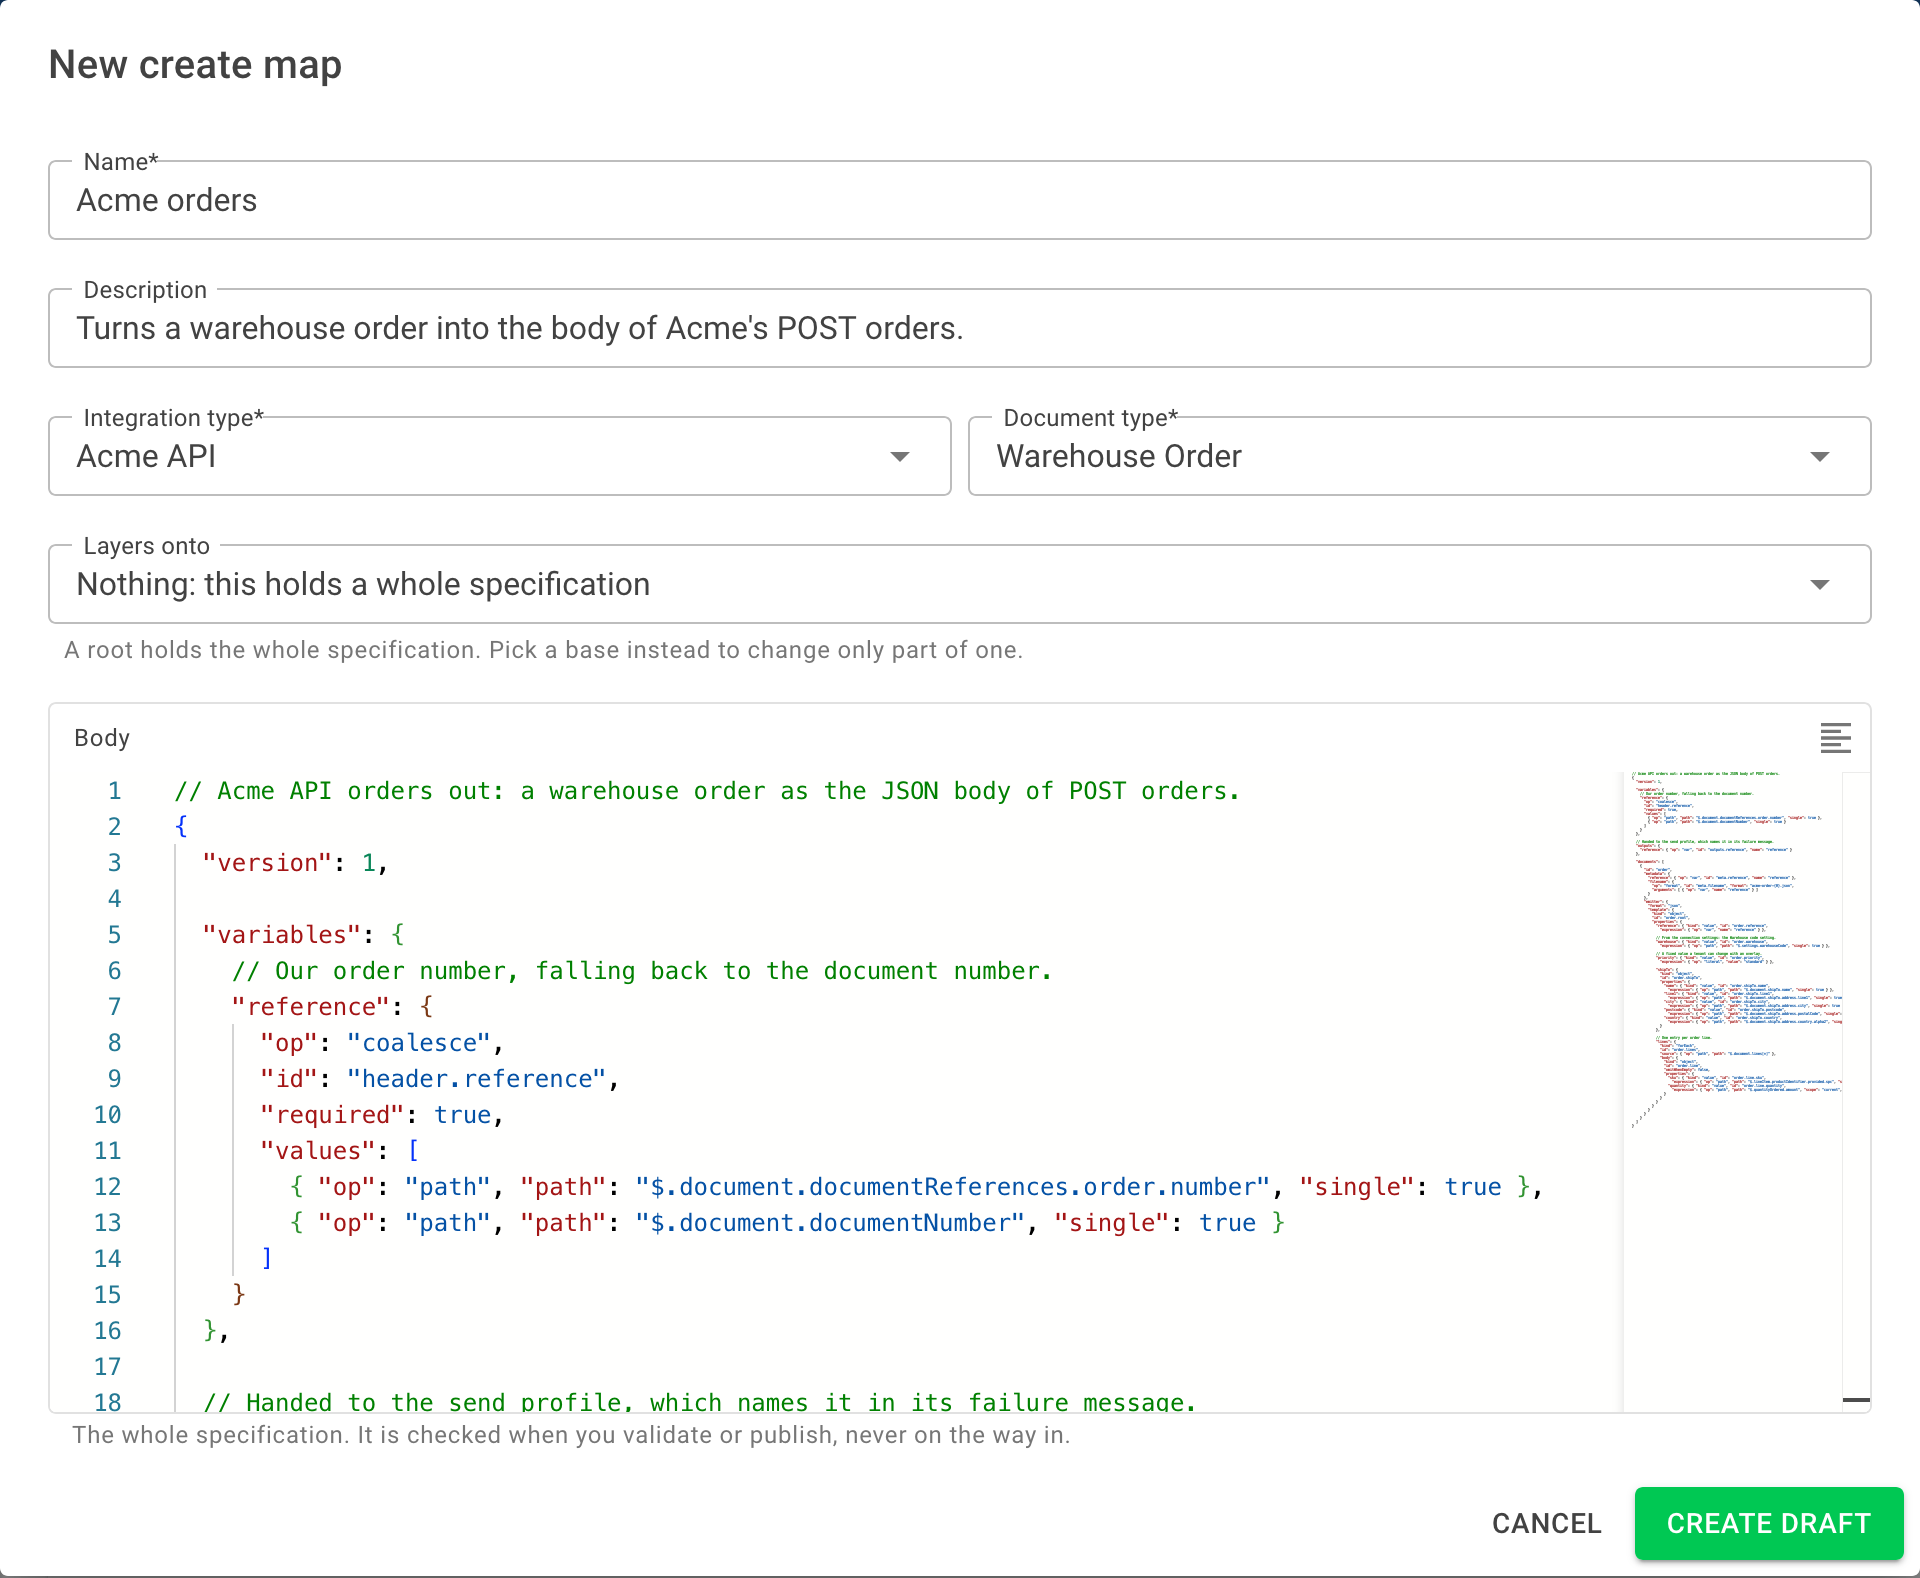Click the root specification helper text

coord(543,650)
